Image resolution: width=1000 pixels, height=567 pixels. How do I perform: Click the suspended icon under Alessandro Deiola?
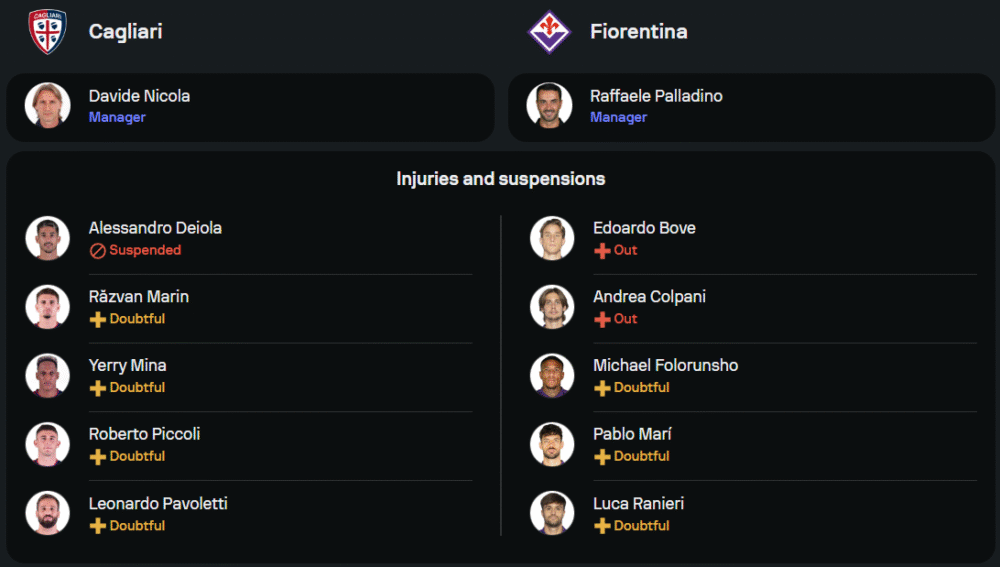(98, 251)
